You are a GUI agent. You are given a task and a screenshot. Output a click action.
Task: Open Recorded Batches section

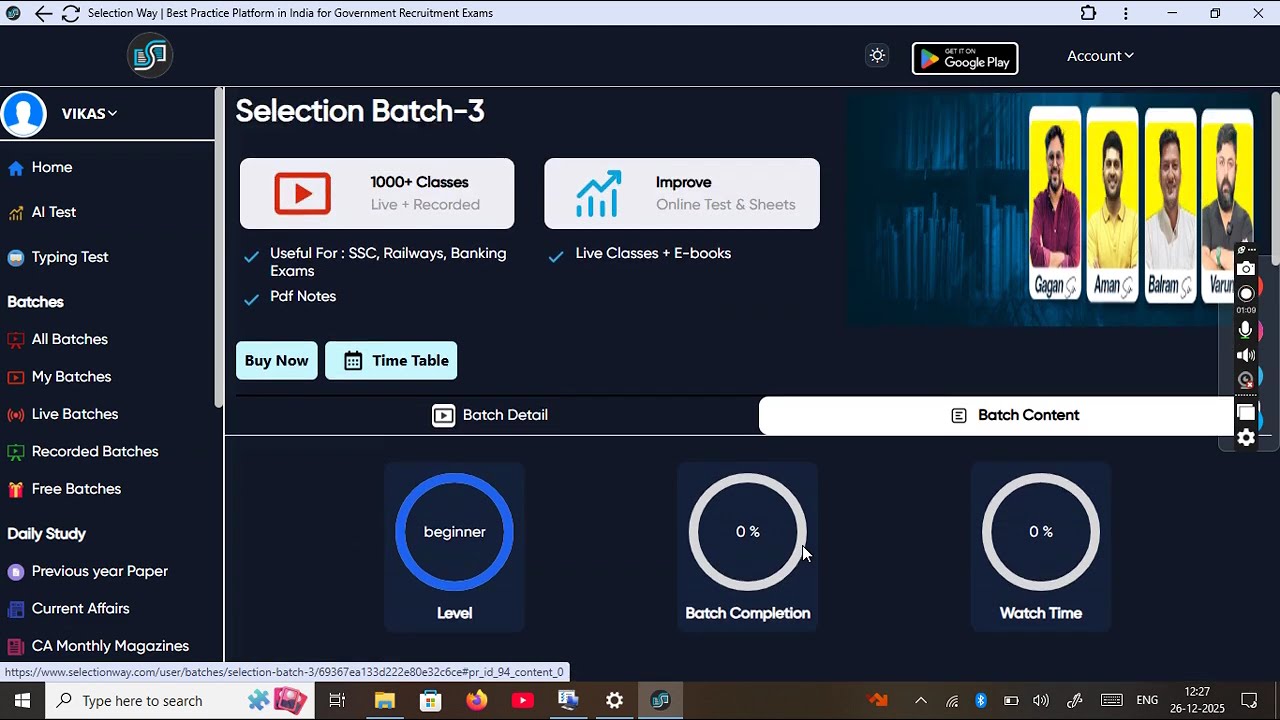coord(95,451)
